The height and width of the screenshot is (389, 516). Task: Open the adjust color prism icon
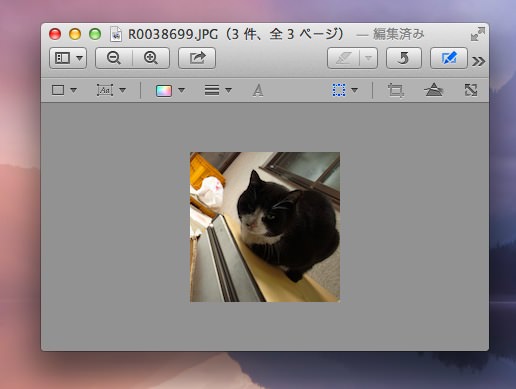(x=433, y=90)
